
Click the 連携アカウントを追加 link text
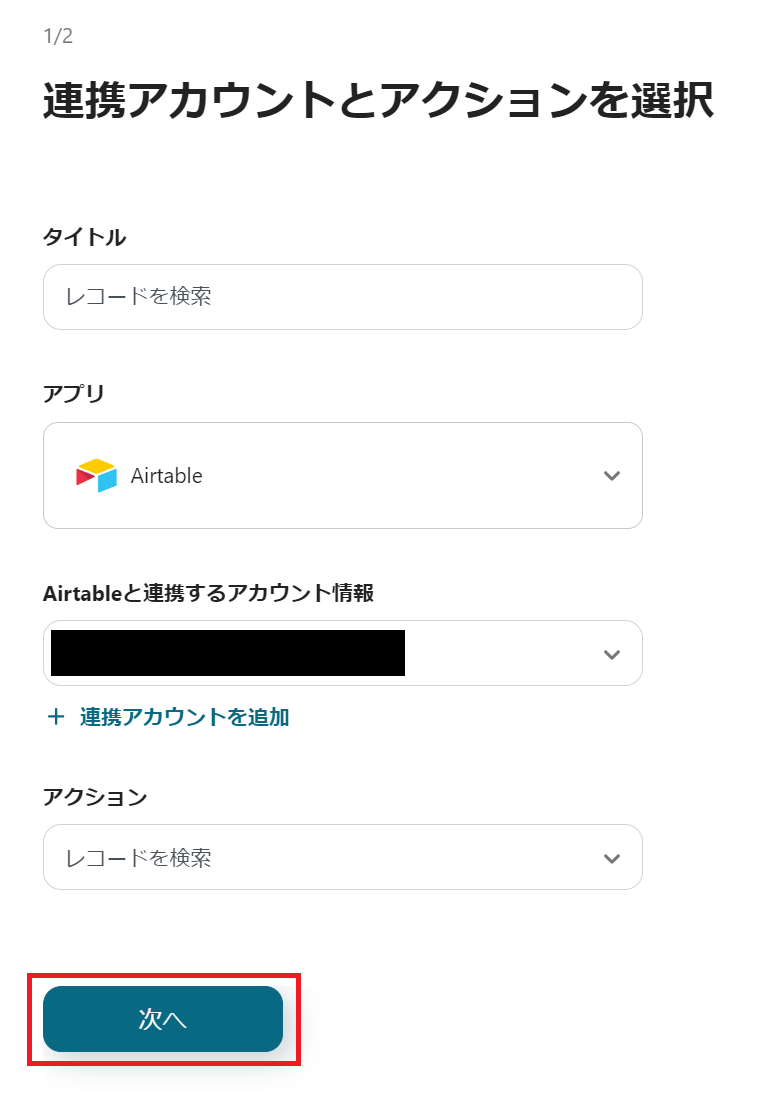(185, 717)
